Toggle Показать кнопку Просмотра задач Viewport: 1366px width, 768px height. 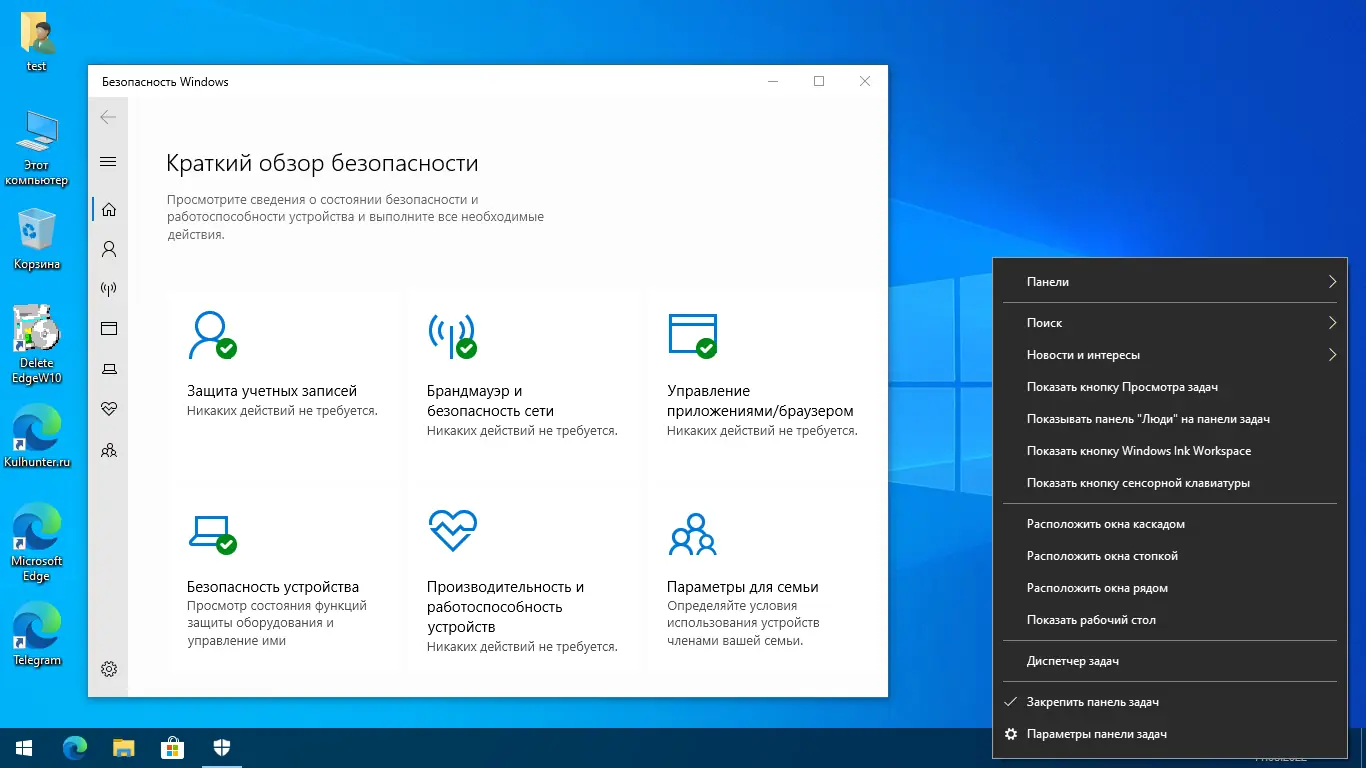point(1170,387)
